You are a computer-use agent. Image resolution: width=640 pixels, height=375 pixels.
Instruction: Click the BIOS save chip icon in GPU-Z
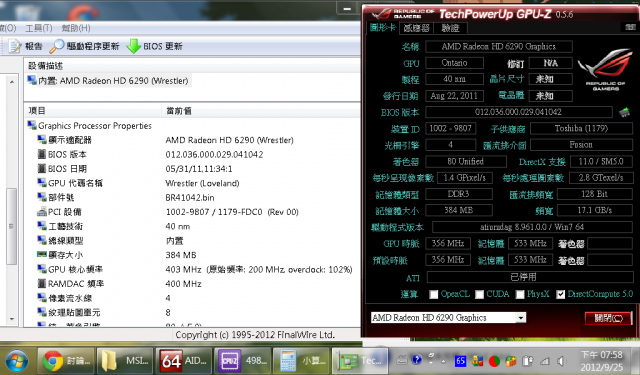624,112
